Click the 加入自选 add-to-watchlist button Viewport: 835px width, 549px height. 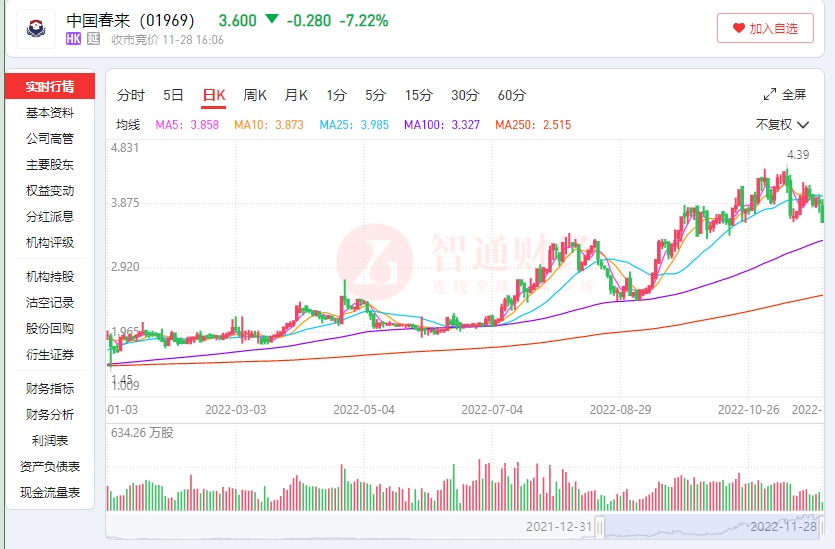[x=765, y=29]
